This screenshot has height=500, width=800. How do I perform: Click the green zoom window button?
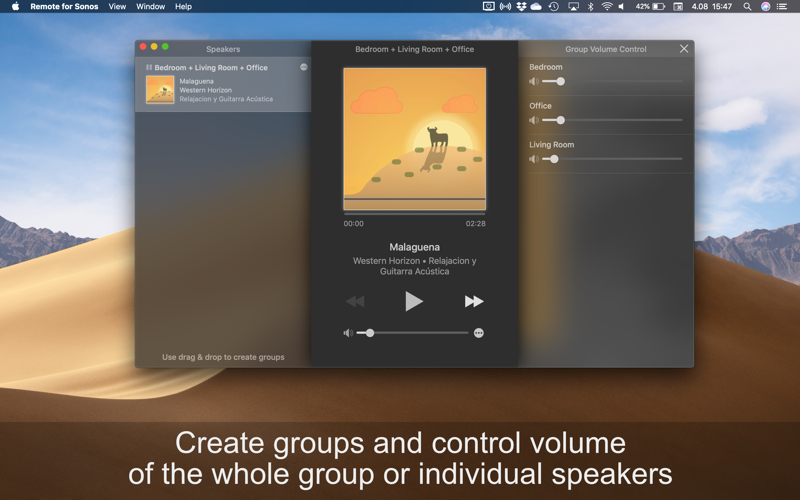point(165,46)
